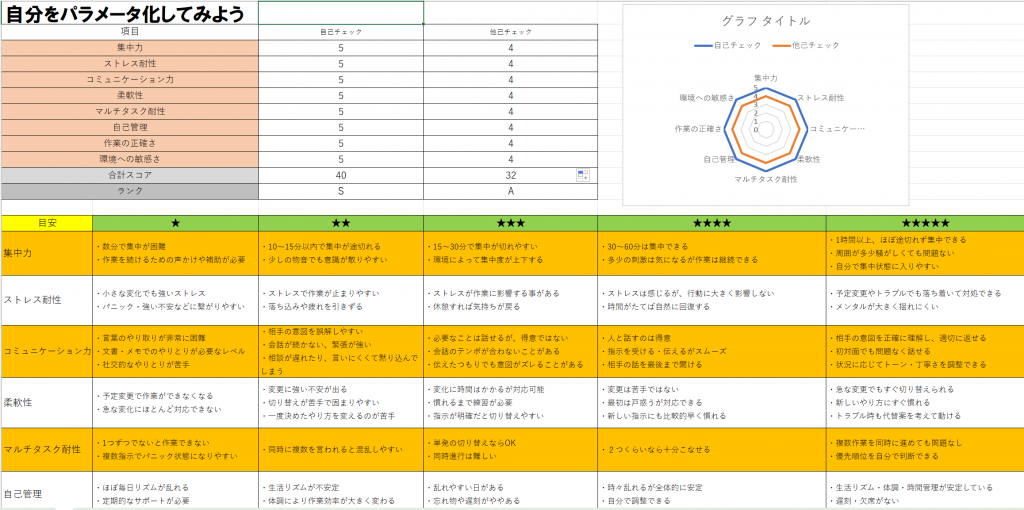Click the yellow 目安 header cell
The height and width of the screenshot is (510, 1024).
point(46,222)
